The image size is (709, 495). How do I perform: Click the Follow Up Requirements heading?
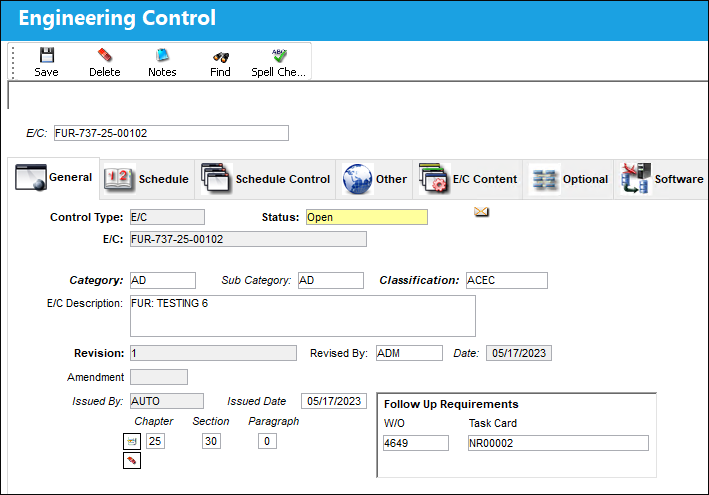pos(451,404)
